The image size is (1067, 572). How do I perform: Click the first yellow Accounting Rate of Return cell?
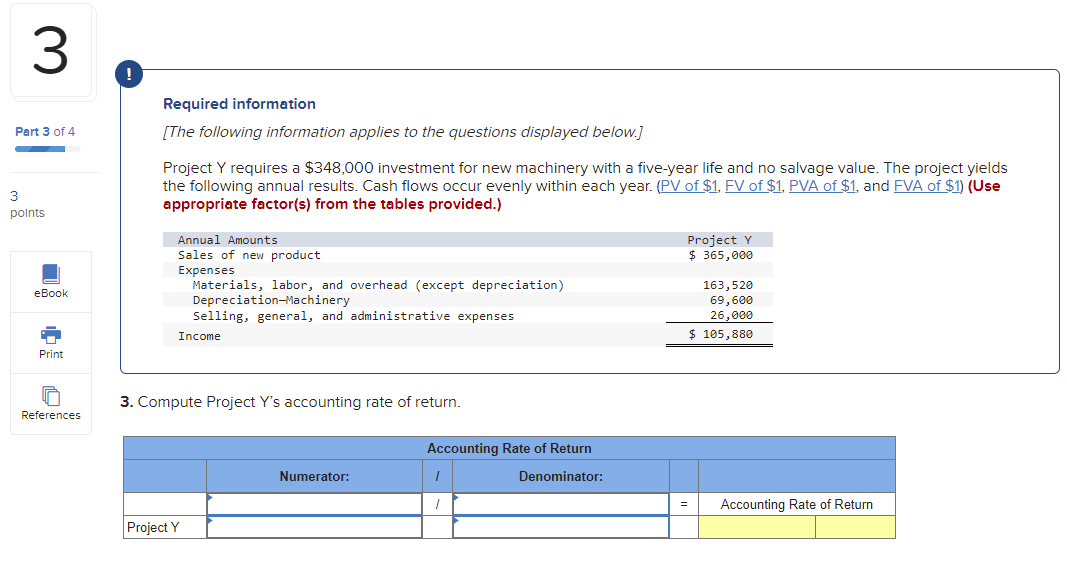tap(757, 527)
